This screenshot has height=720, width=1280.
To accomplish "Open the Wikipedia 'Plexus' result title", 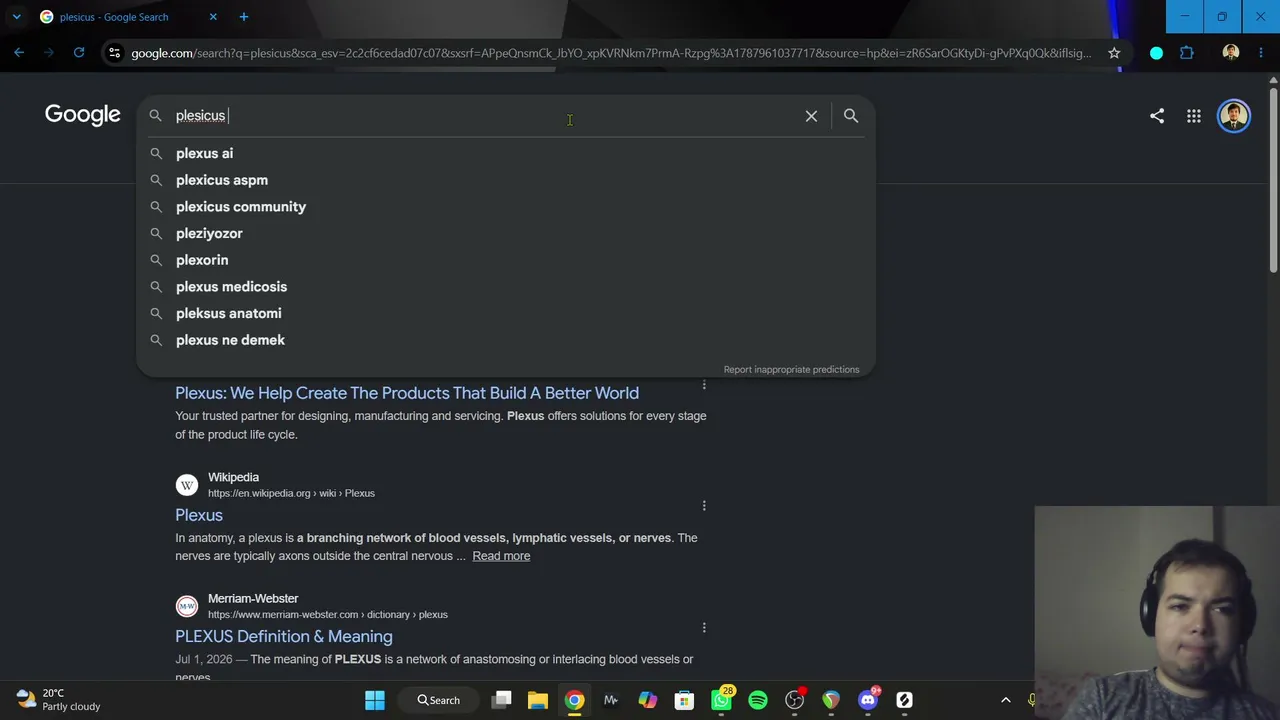I will (x=199, y=515).
